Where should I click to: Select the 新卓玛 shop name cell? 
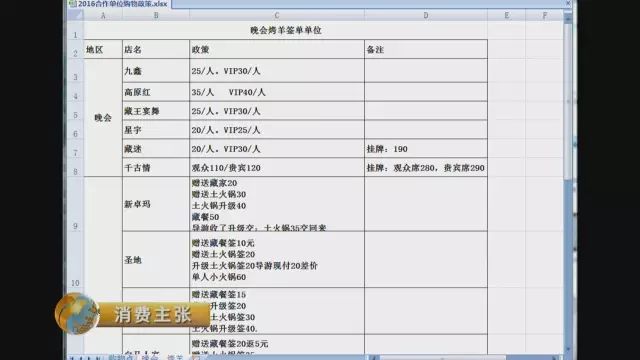tap(156, 204)
